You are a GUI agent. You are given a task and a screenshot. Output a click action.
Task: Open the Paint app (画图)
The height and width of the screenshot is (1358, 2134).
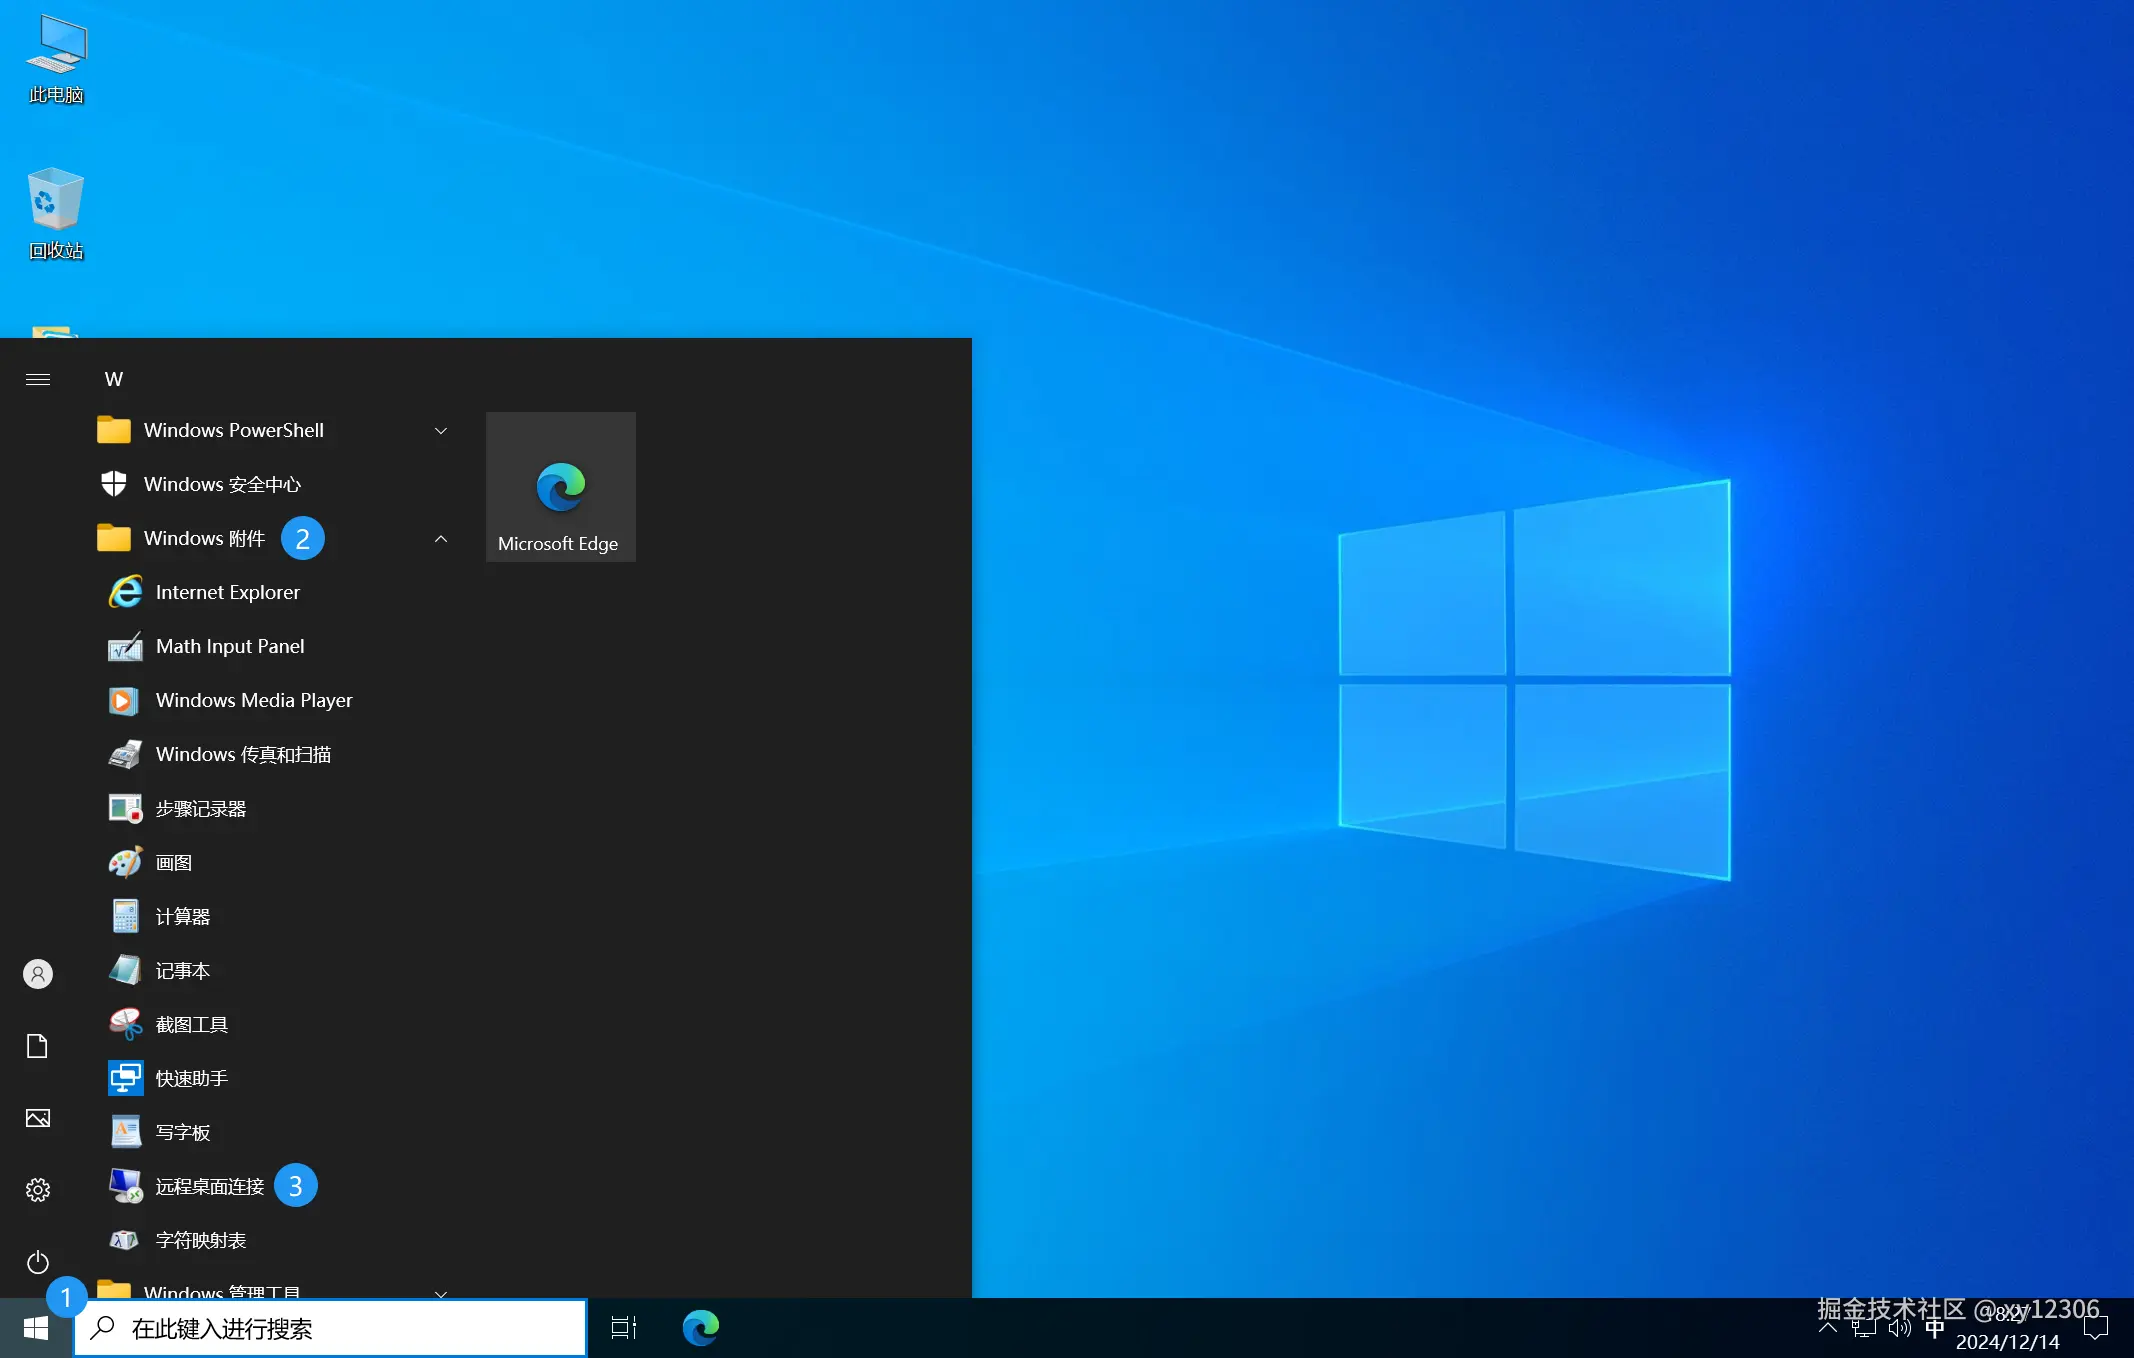click(x=173, y=862)
